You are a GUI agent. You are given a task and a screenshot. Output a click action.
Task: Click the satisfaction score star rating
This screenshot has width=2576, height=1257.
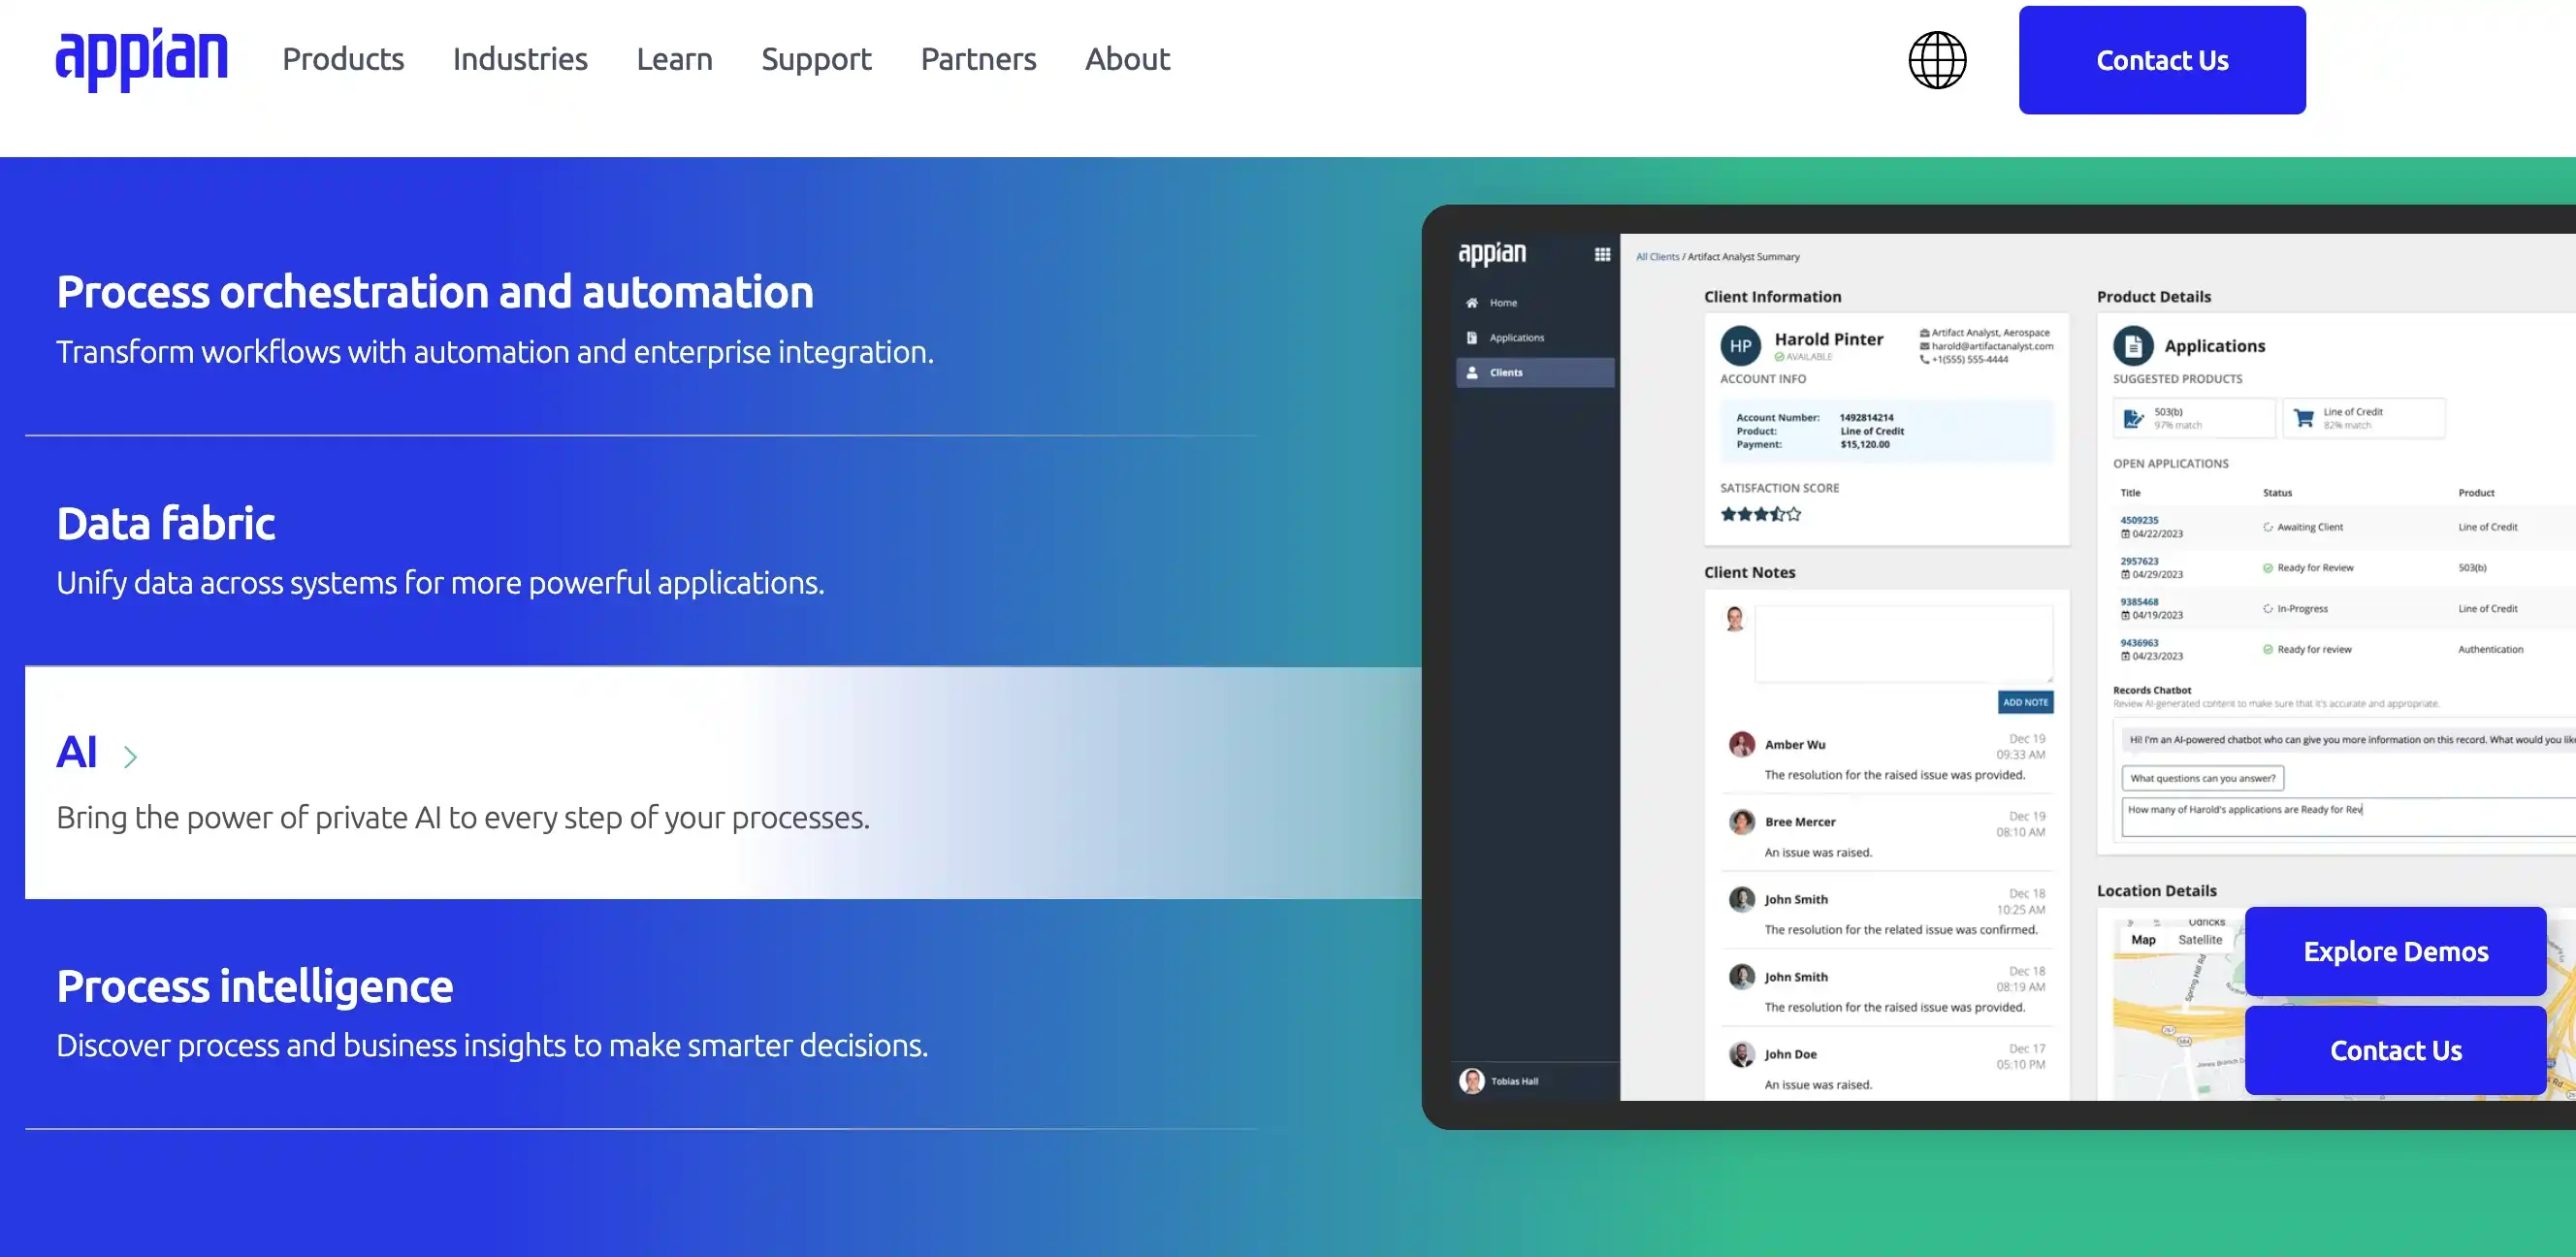coord(1760,514)
